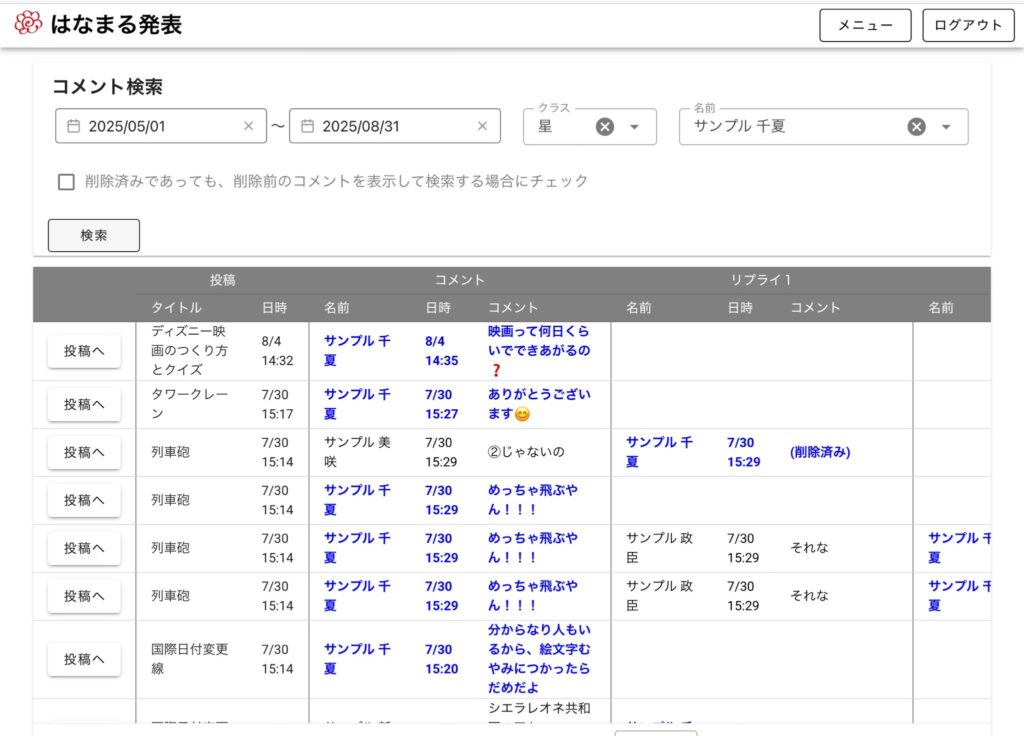Clear the クラス selection 星
Image resolution: width=1024 pixels, height=736 pixels.
click(605, 127)
